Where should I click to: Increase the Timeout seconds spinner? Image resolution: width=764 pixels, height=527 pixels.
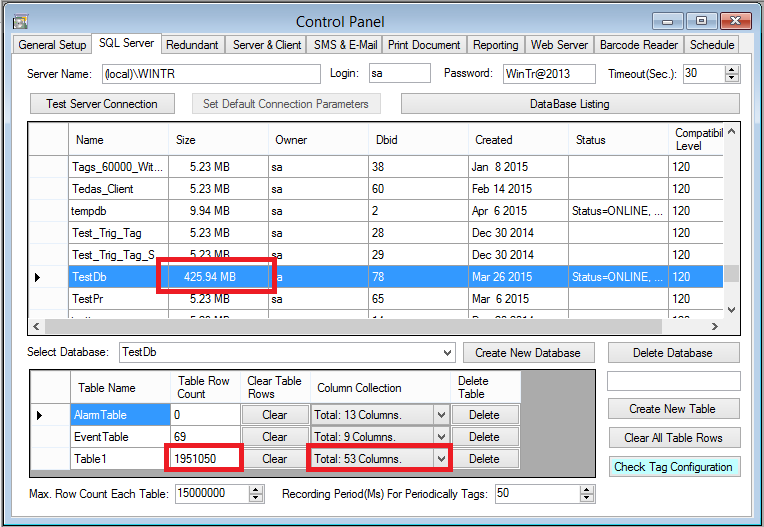point(732,70)
